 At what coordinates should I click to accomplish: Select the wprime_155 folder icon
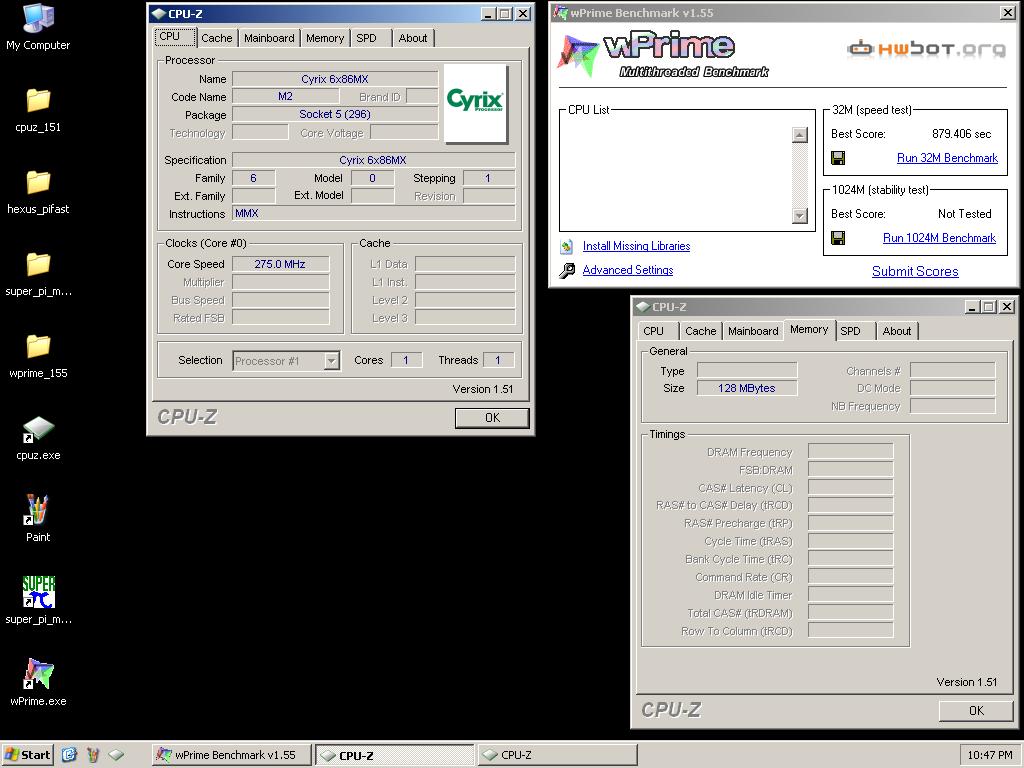pos(38,357)
